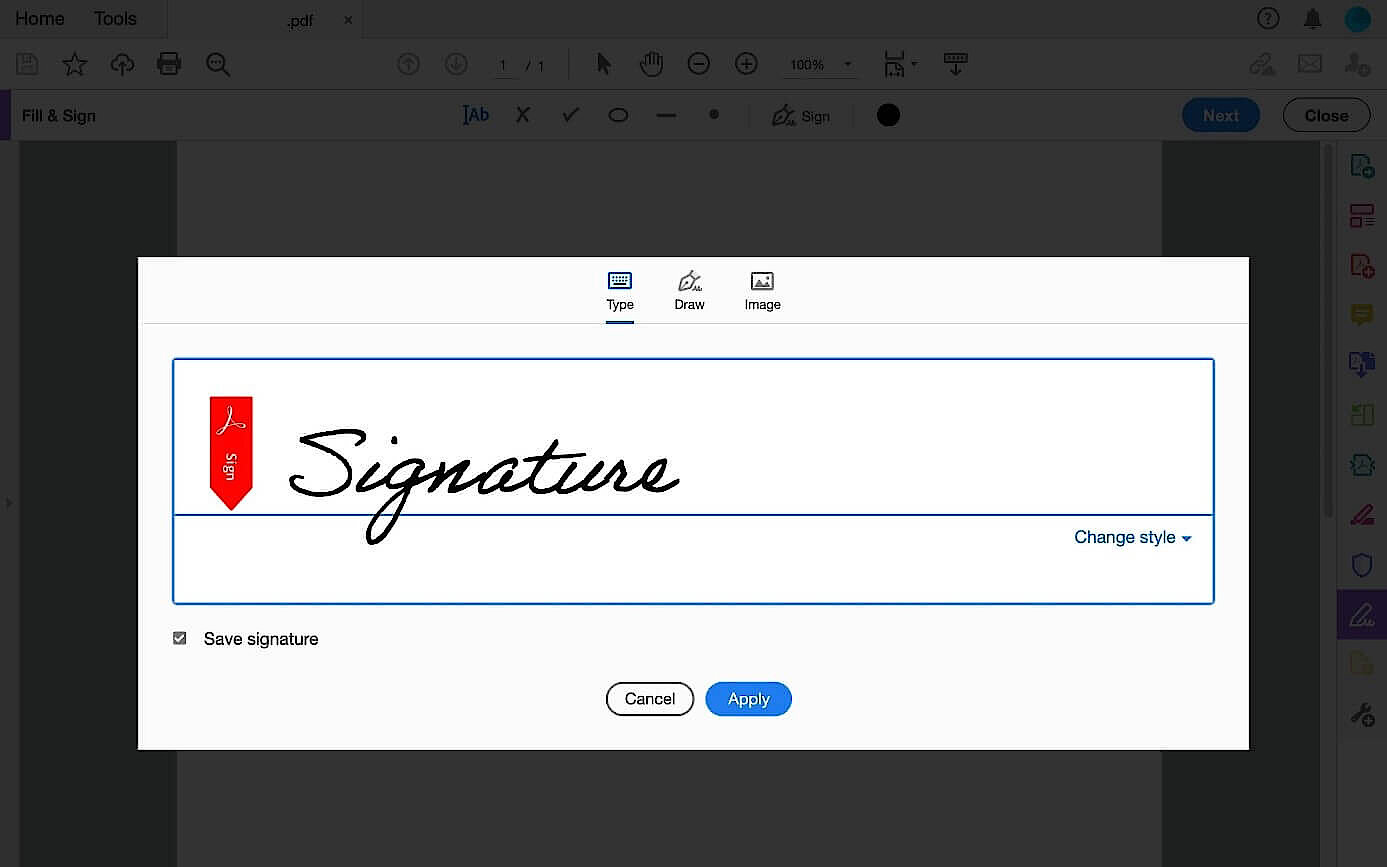This screenshot has width=1387, height=867.
Task: Open the Protect tool in the right sidebar
Action: point(1361,564)
